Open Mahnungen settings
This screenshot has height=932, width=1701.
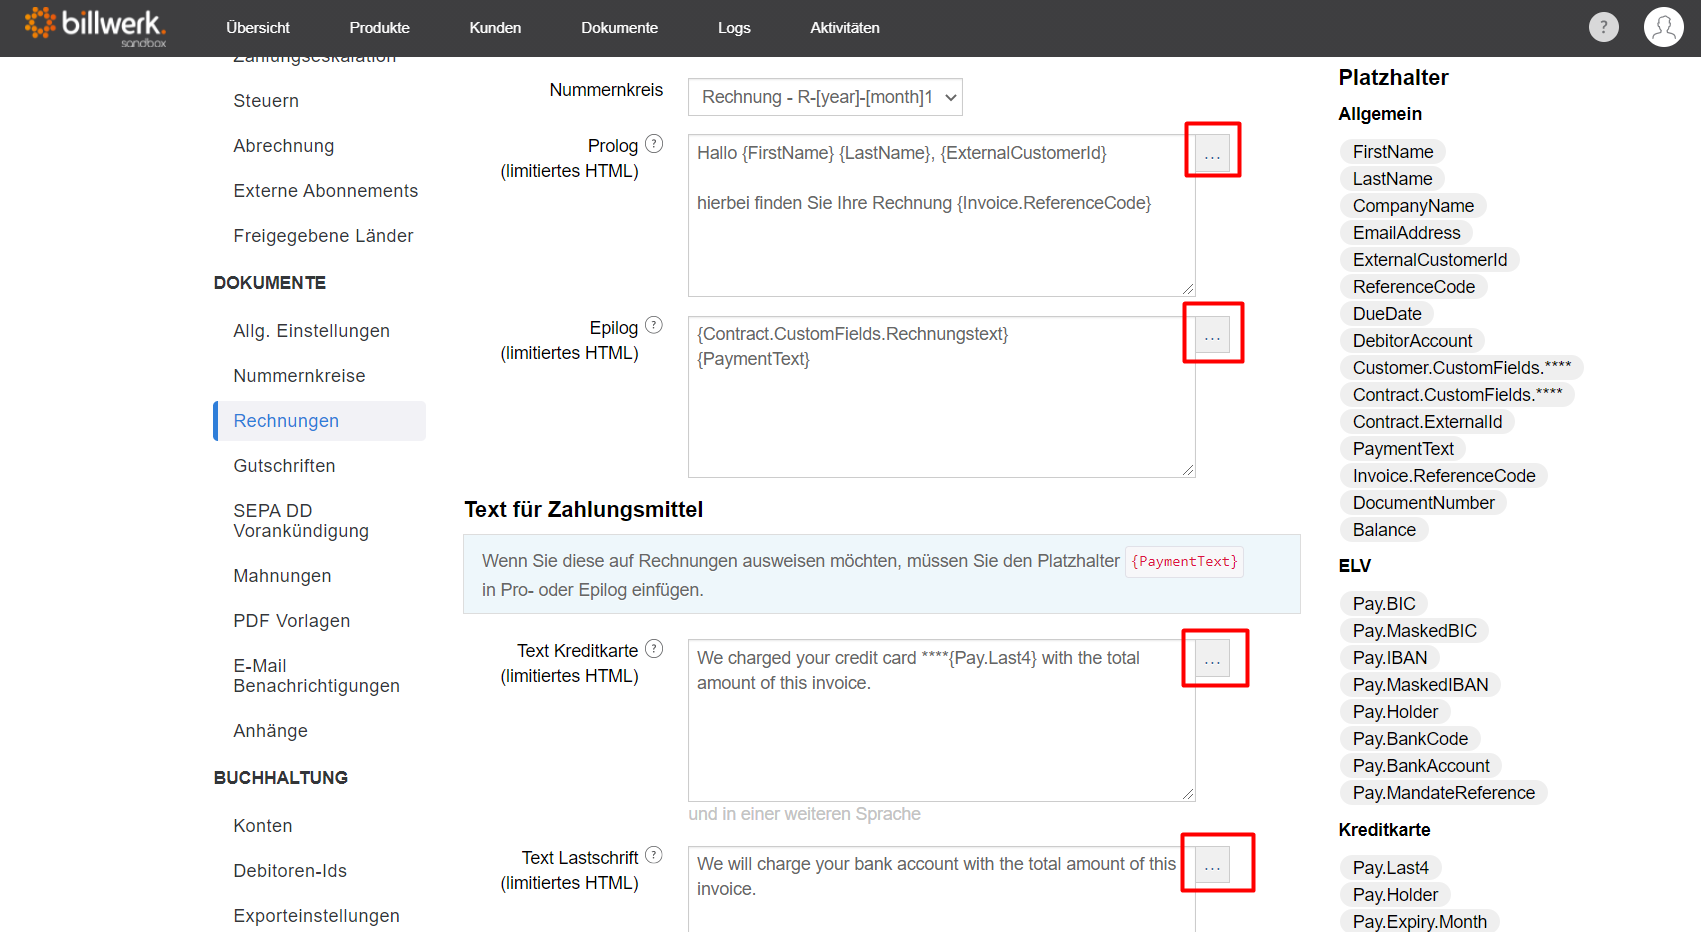tap(282, 576)
